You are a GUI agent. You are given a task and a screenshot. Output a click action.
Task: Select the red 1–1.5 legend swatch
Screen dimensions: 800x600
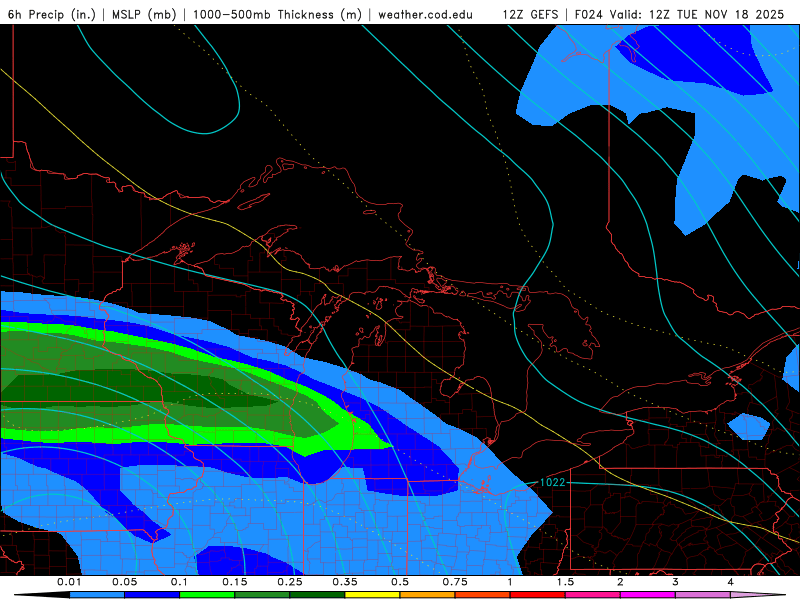[538, 595]
